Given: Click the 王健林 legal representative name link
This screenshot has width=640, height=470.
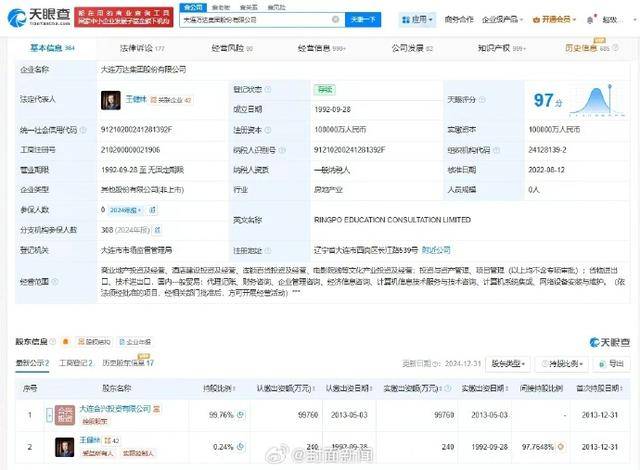Looking at the screenshot, I should point(134,99).
